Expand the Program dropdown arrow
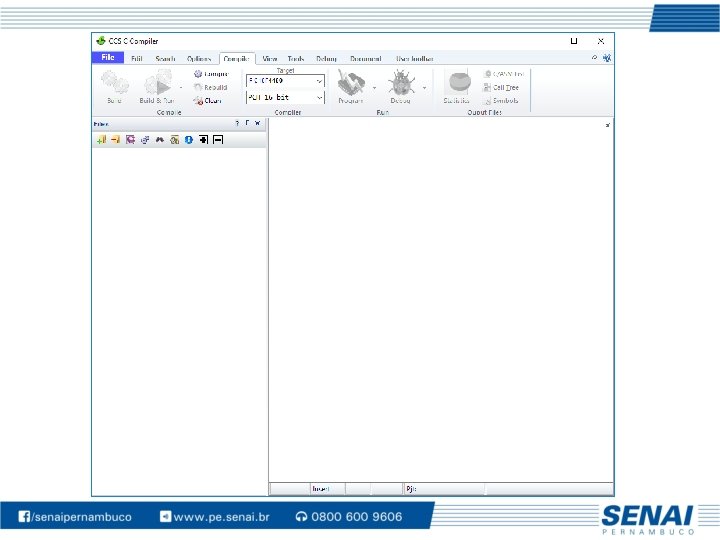This screenshot has height=540, width=720. pos(374,87)
